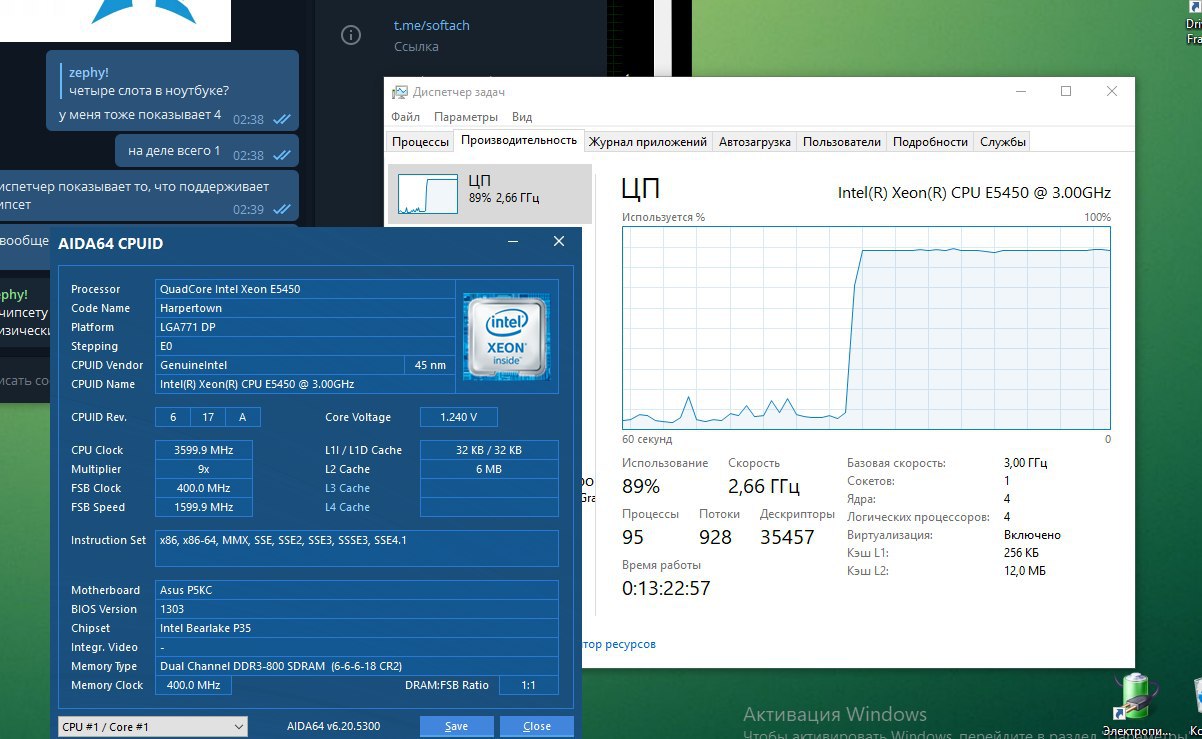Viewport: 1202px width, 739px height.
Task: Click the Platform value LGA771 DP
Action: [305, 327]
